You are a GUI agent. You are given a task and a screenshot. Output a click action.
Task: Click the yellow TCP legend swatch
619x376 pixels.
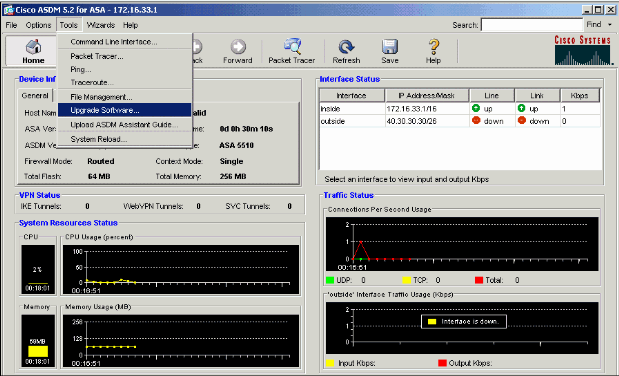[407, 280]
